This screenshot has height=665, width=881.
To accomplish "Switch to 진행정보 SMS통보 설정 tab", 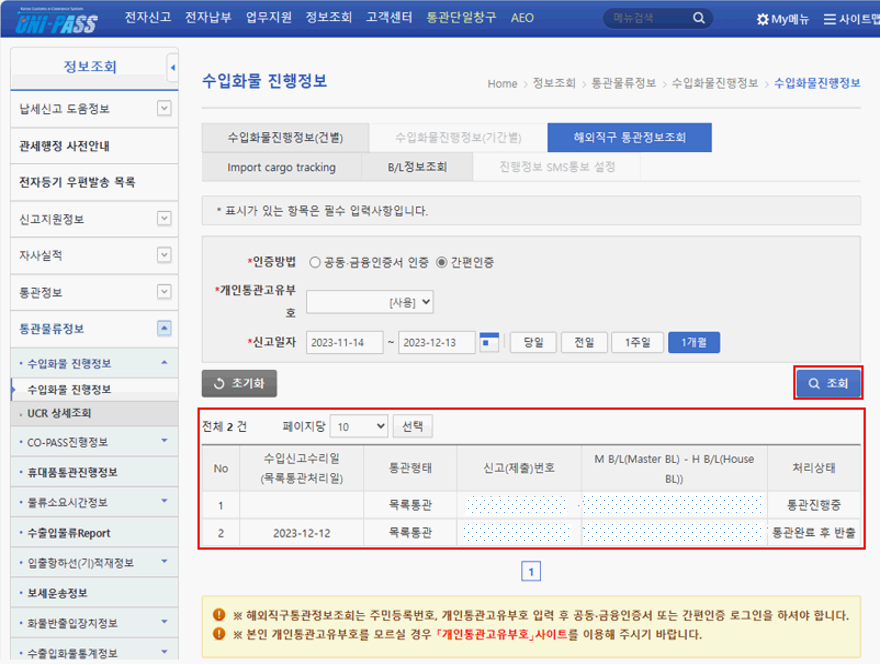I will click(x=556, y=167).
